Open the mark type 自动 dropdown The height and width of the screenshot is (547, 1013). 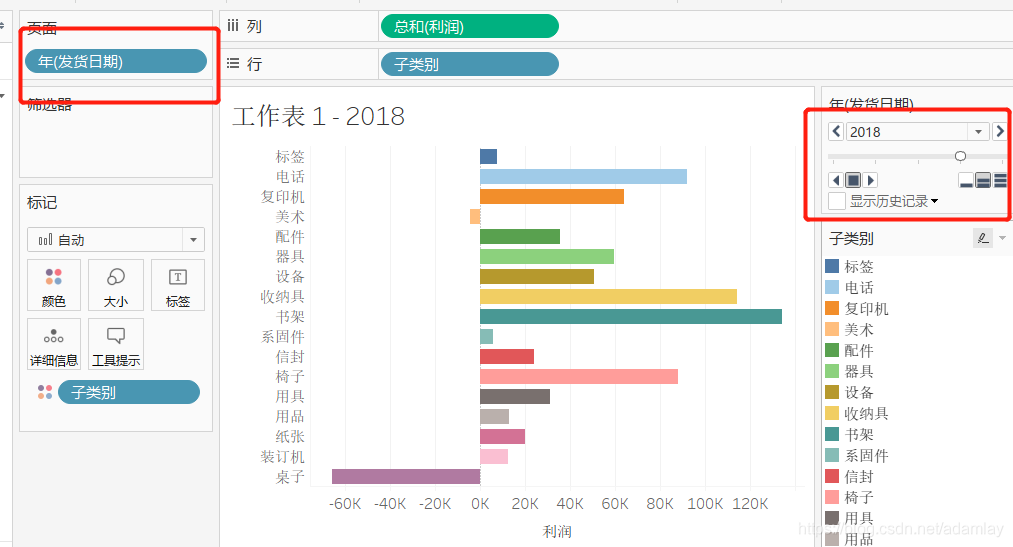tap(193, 240)
